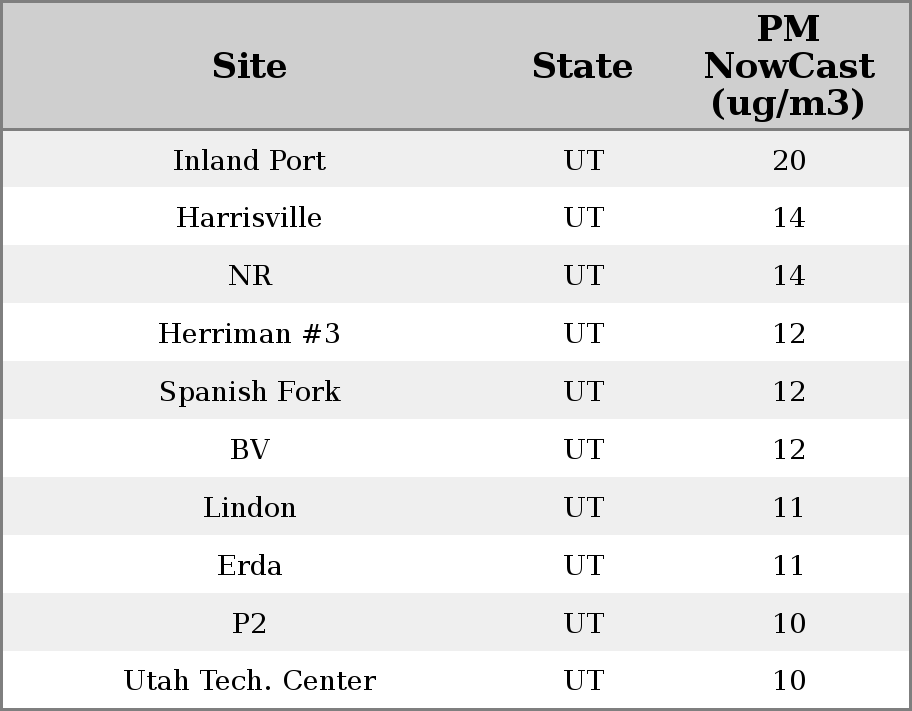Select the Utah Tech. Center site
912x711 pixels.
tap(249, 681)
